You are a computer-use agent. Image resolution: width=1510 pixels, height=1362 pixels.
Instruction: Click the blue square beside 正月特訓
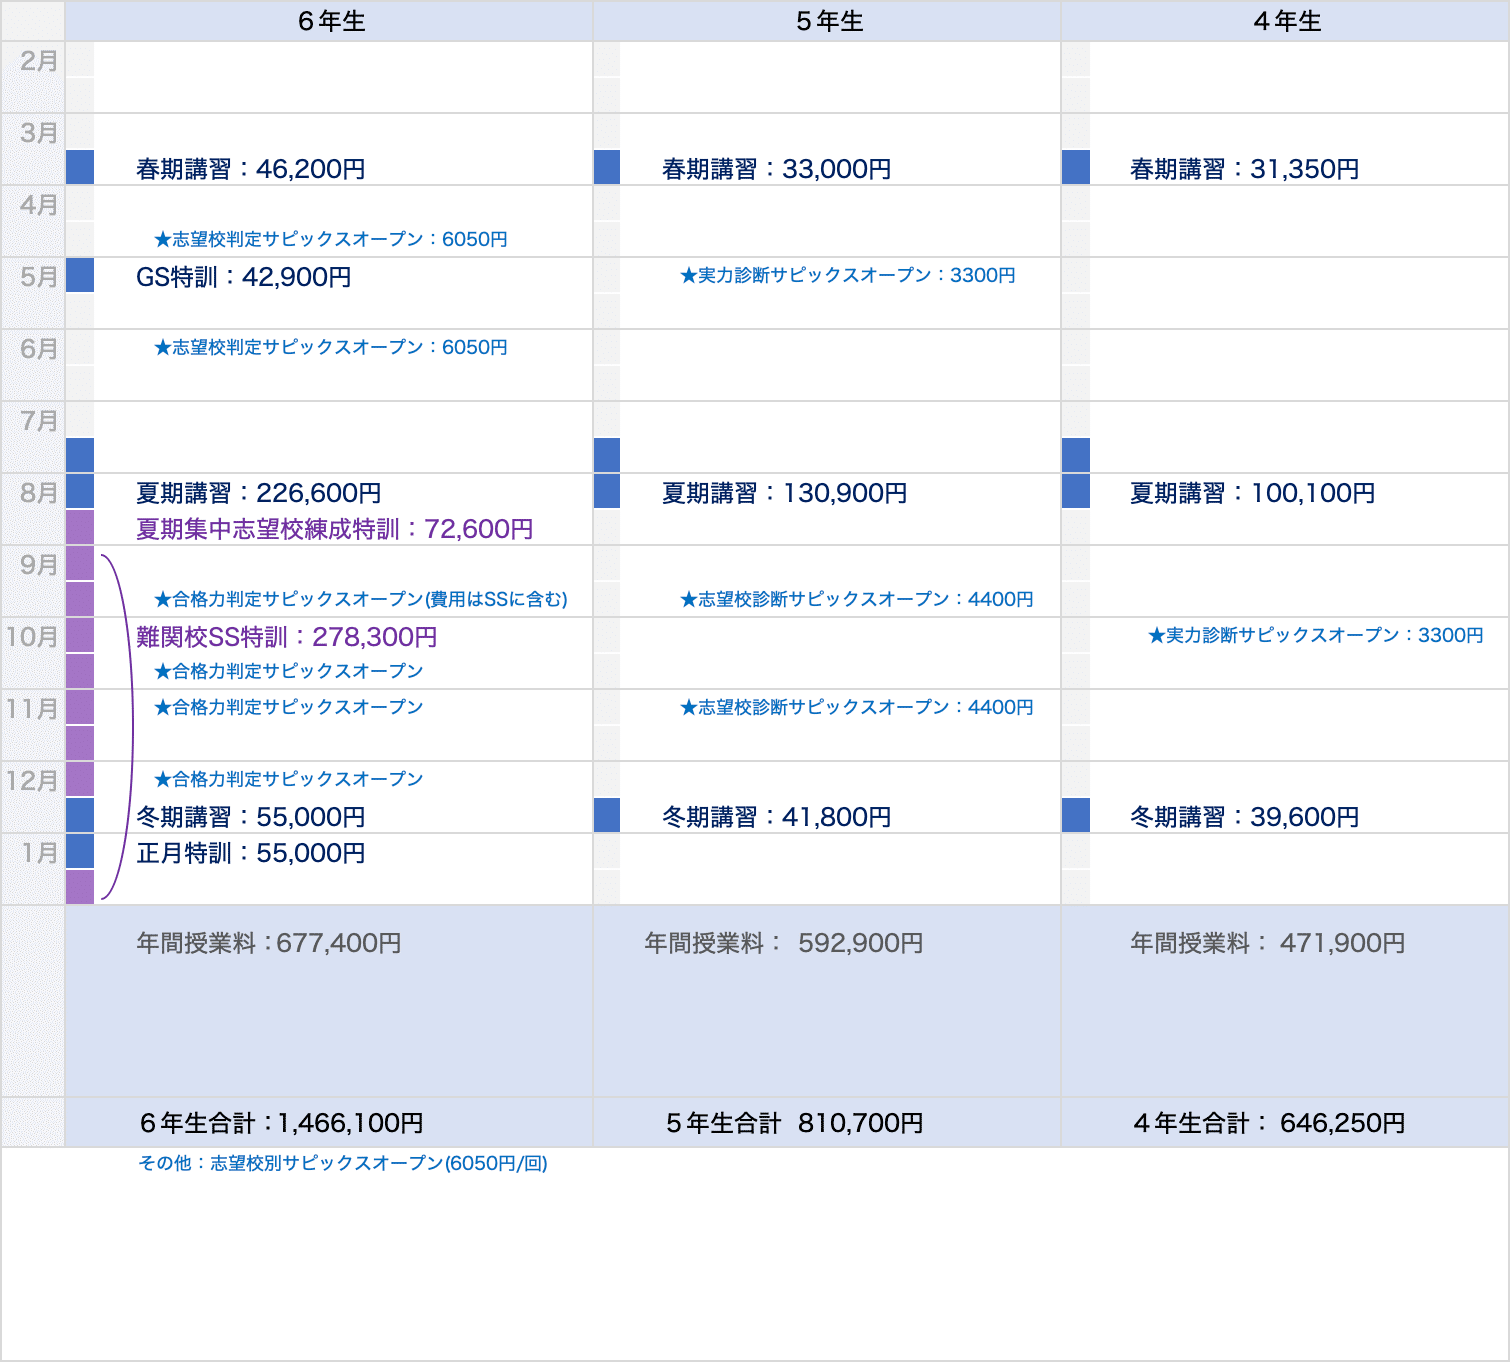[79, 852]
